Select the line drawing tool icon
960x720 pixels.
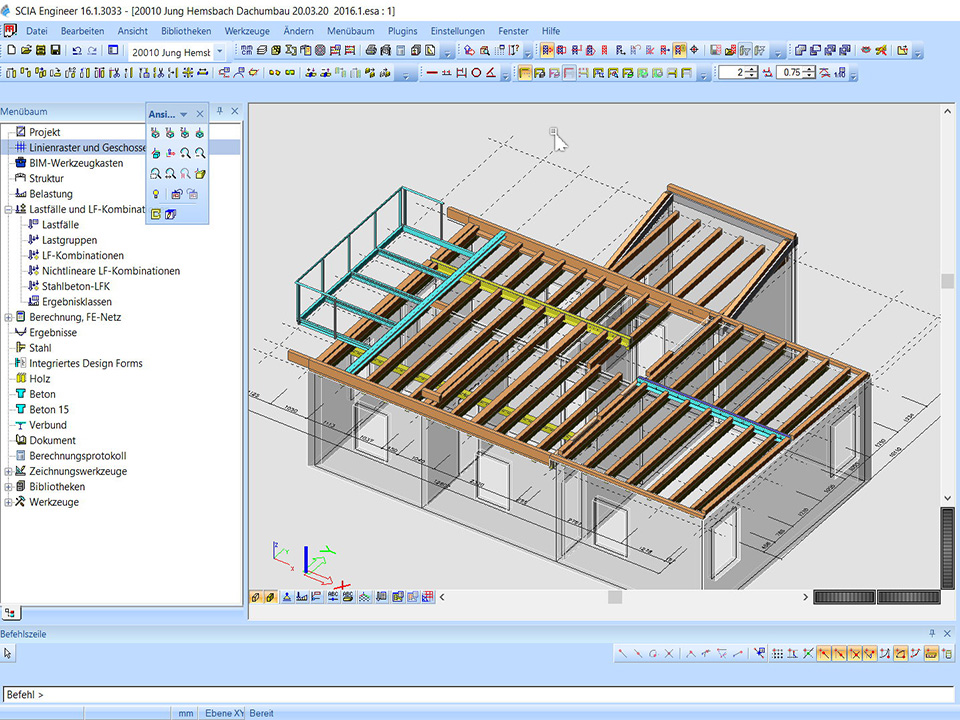point(432,73)
